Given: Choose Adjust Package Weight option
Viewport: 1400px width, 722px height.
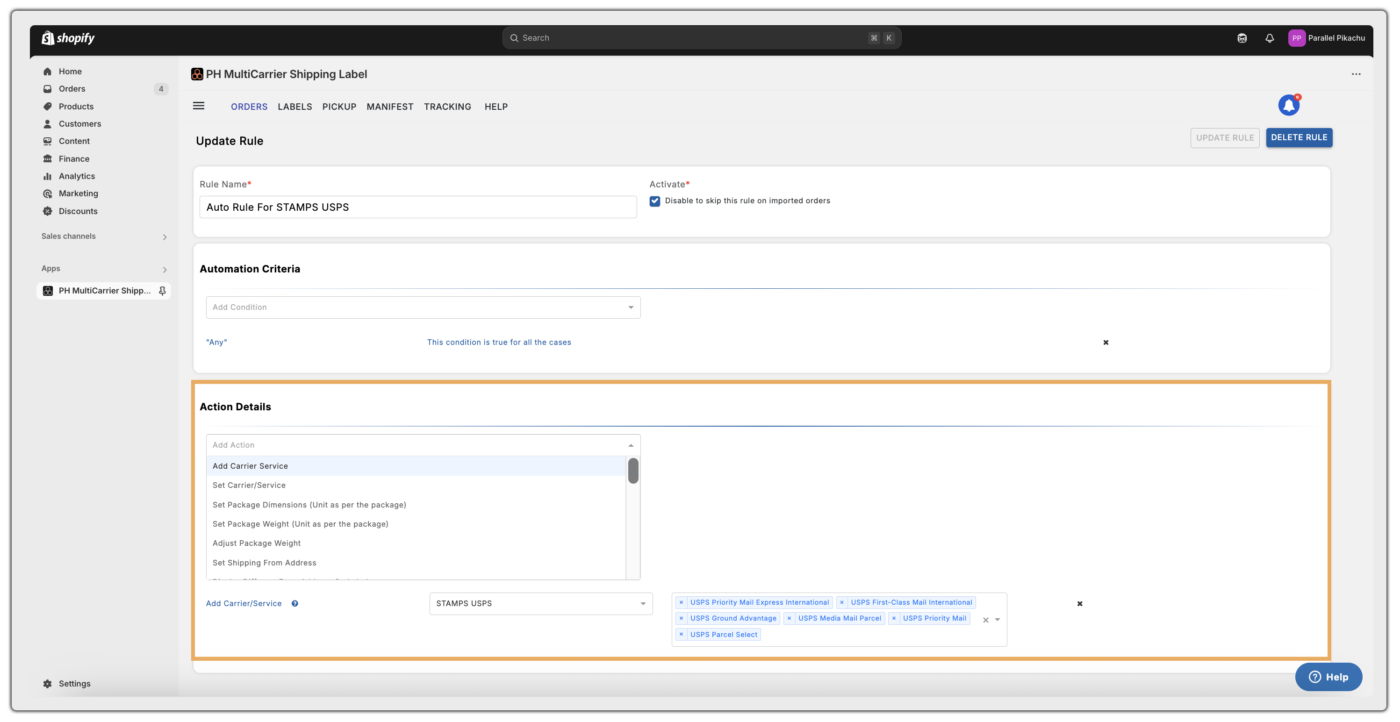Looking at the screenshot, I should [416, 544].
